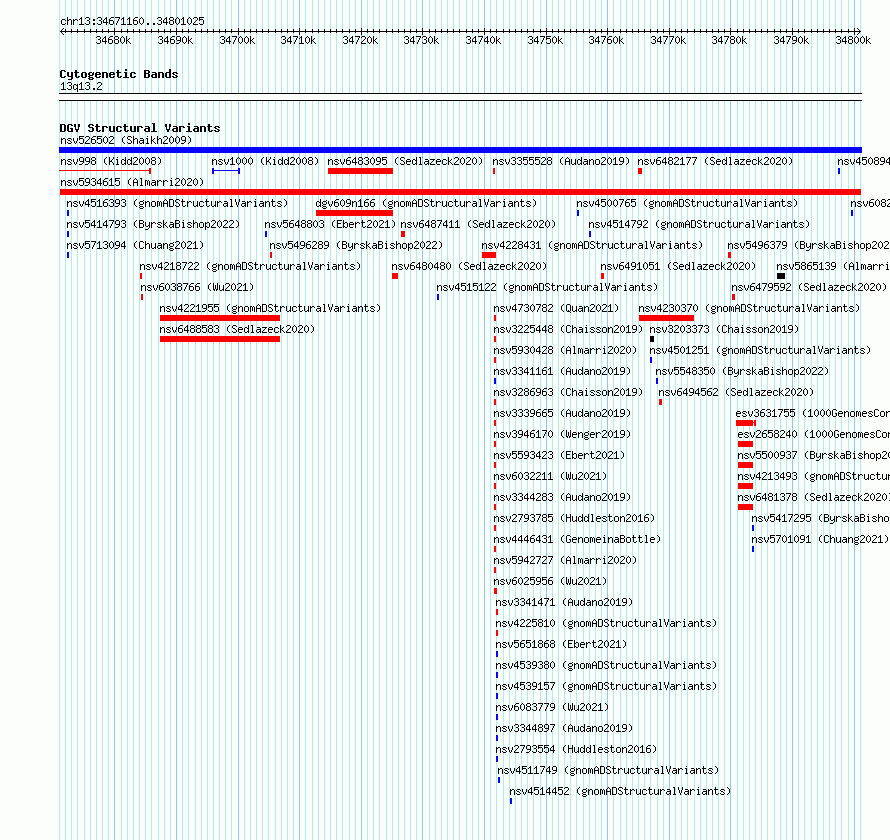Open nsv5942727 (Almarri2020) variant

(565, 560)
